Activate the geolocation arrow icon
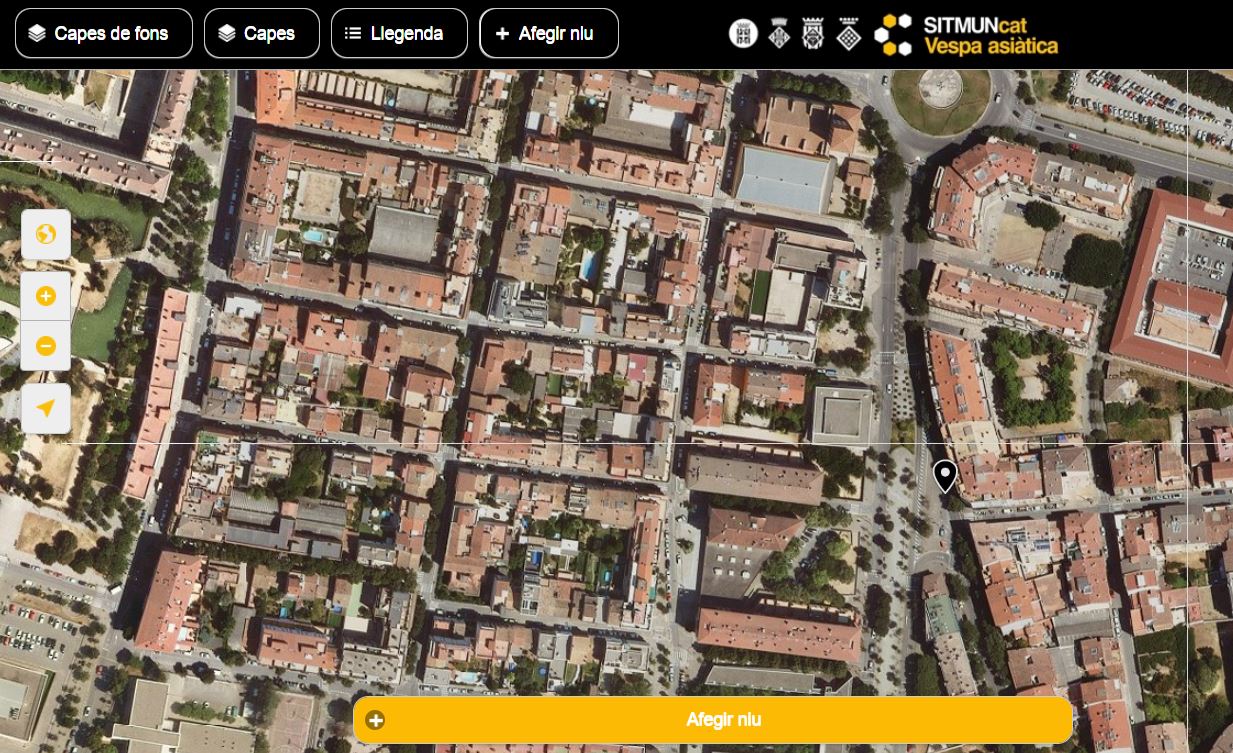Image resolution: width=1233 pixels, height=753 pixels. click(x=46, y=408)
